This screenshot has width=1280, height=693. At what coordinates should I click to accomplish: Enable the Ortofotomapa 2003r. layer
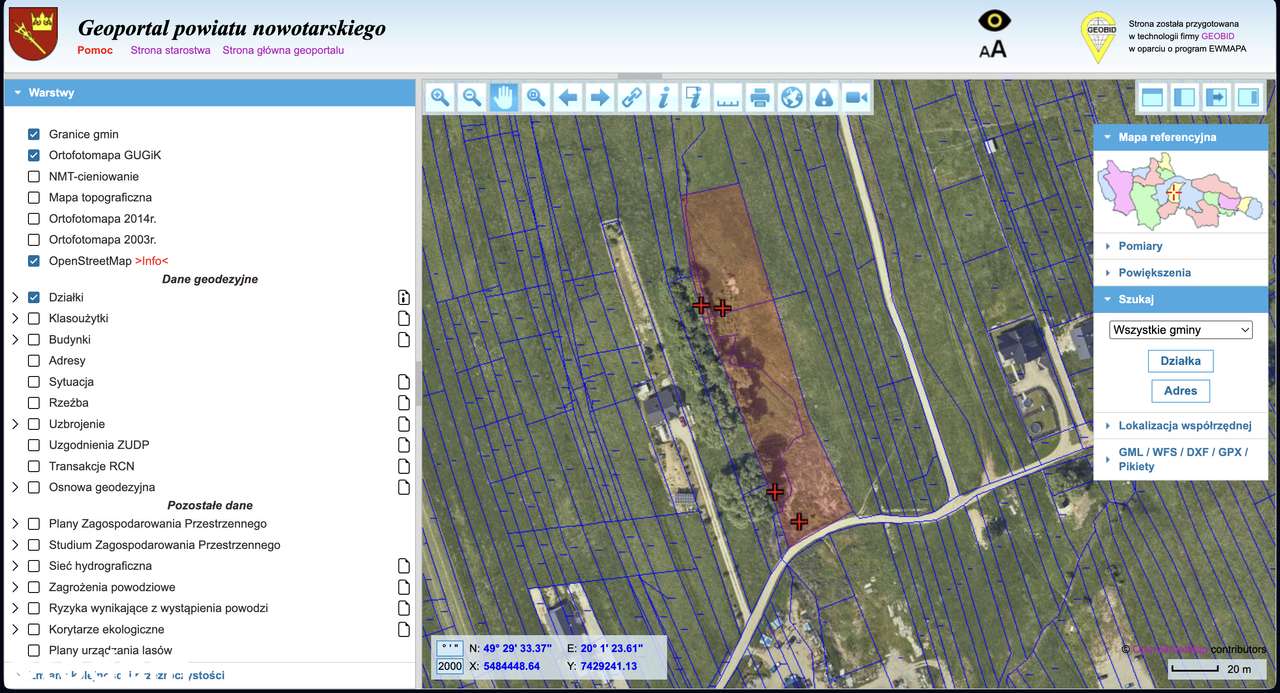pos(34,240)
